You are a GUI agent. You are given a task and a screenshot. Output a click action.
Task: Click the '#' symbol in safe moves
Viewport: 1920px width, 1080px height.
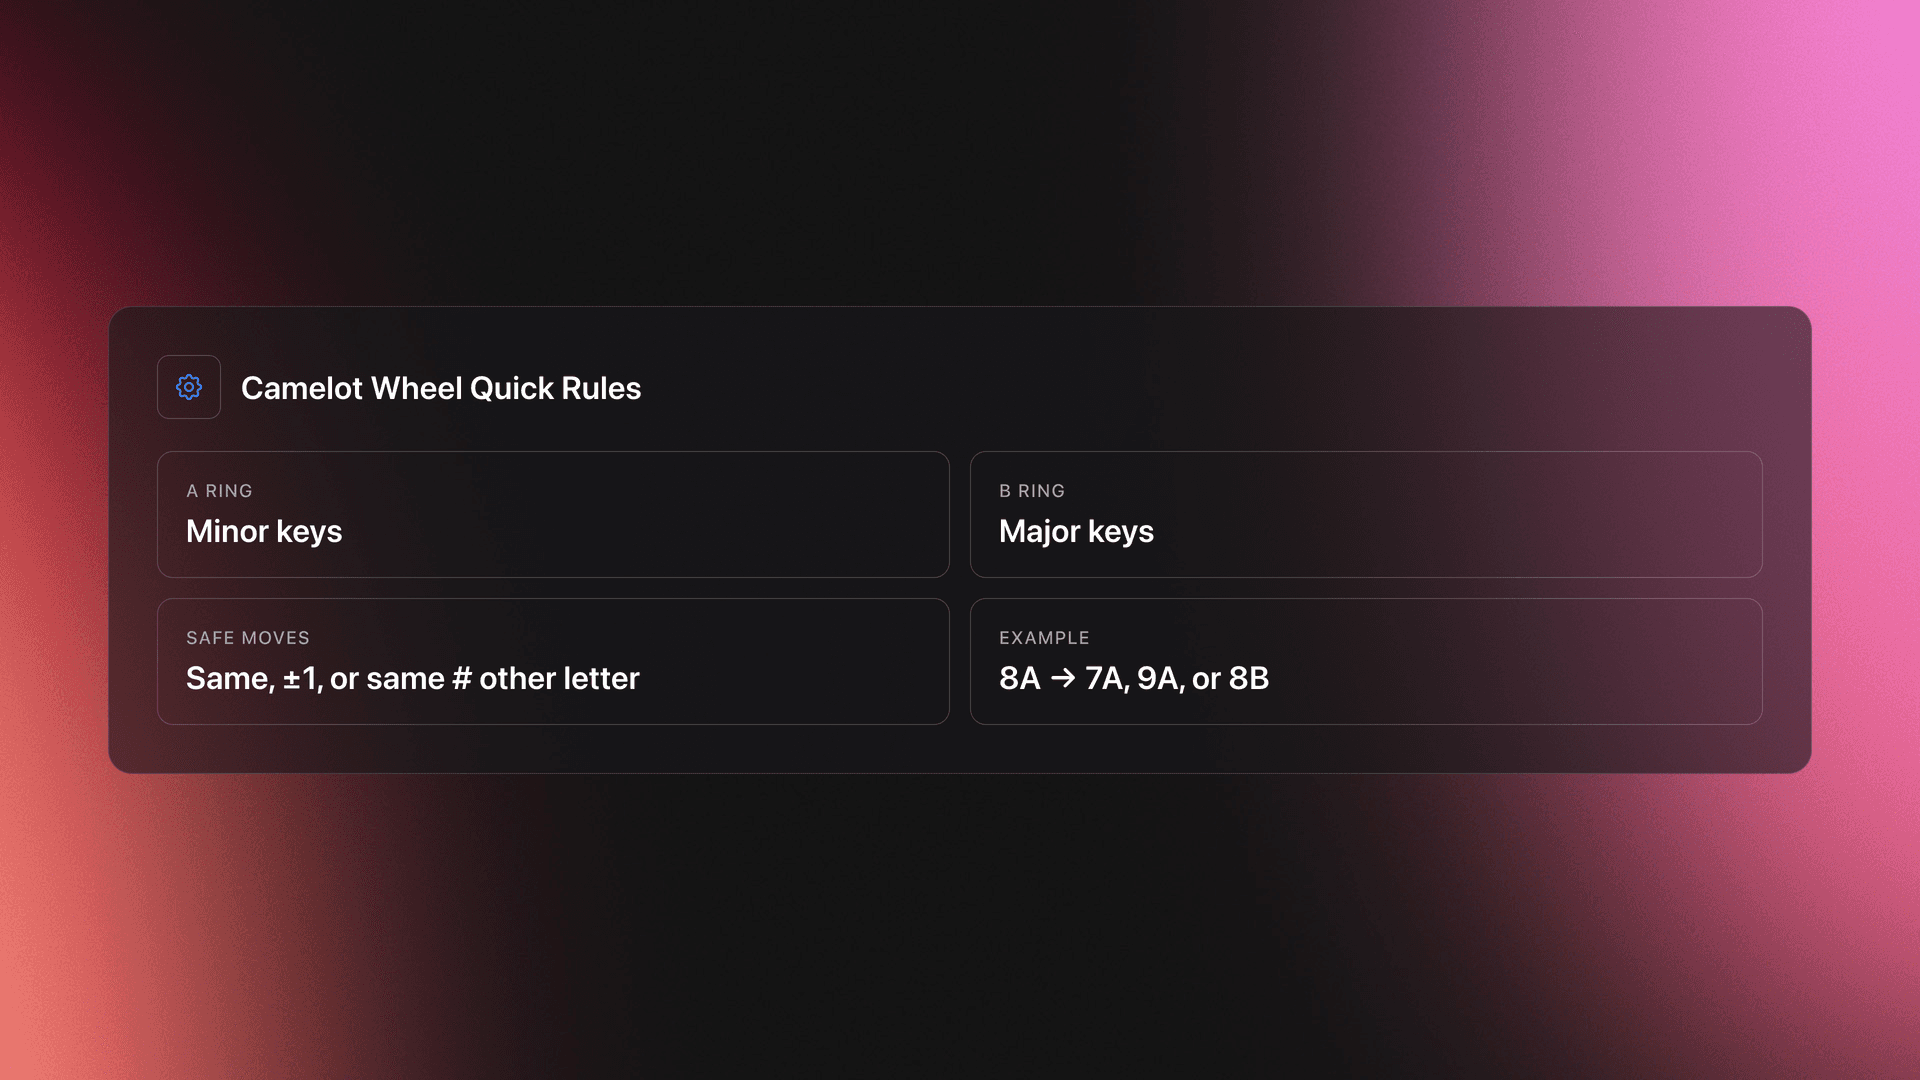tap(461, 678)
